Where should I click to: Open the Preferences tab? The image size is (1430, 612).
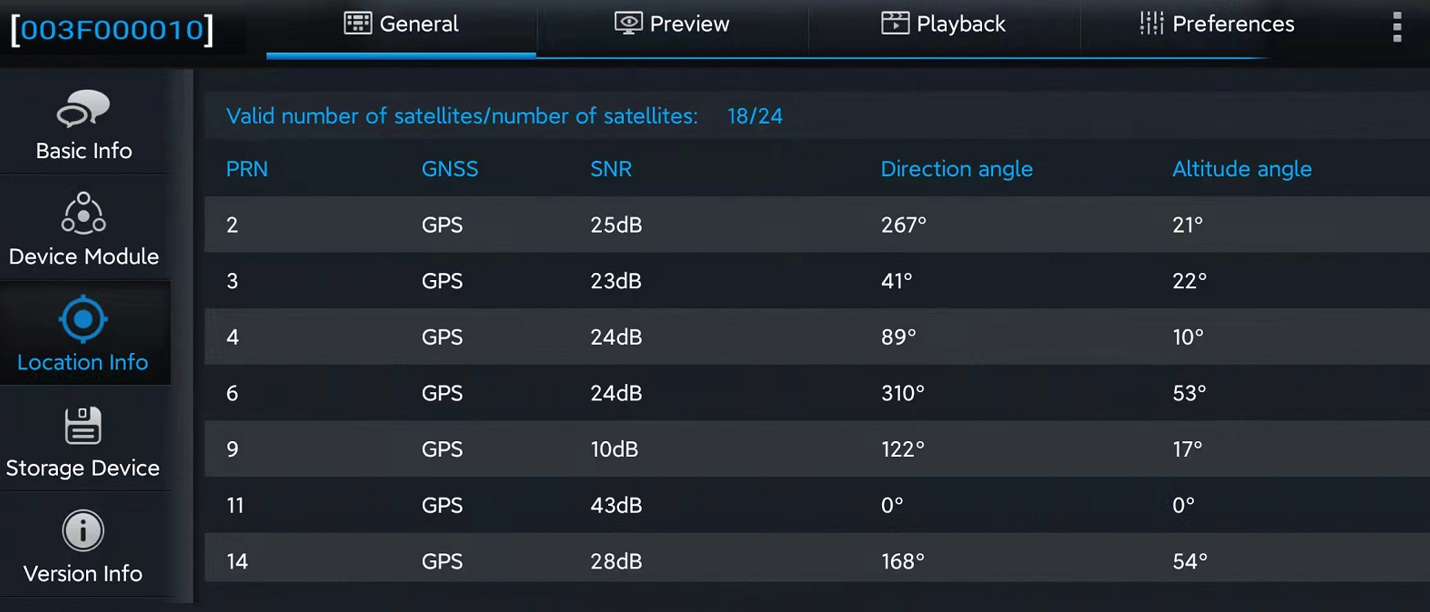point(1217,24)
